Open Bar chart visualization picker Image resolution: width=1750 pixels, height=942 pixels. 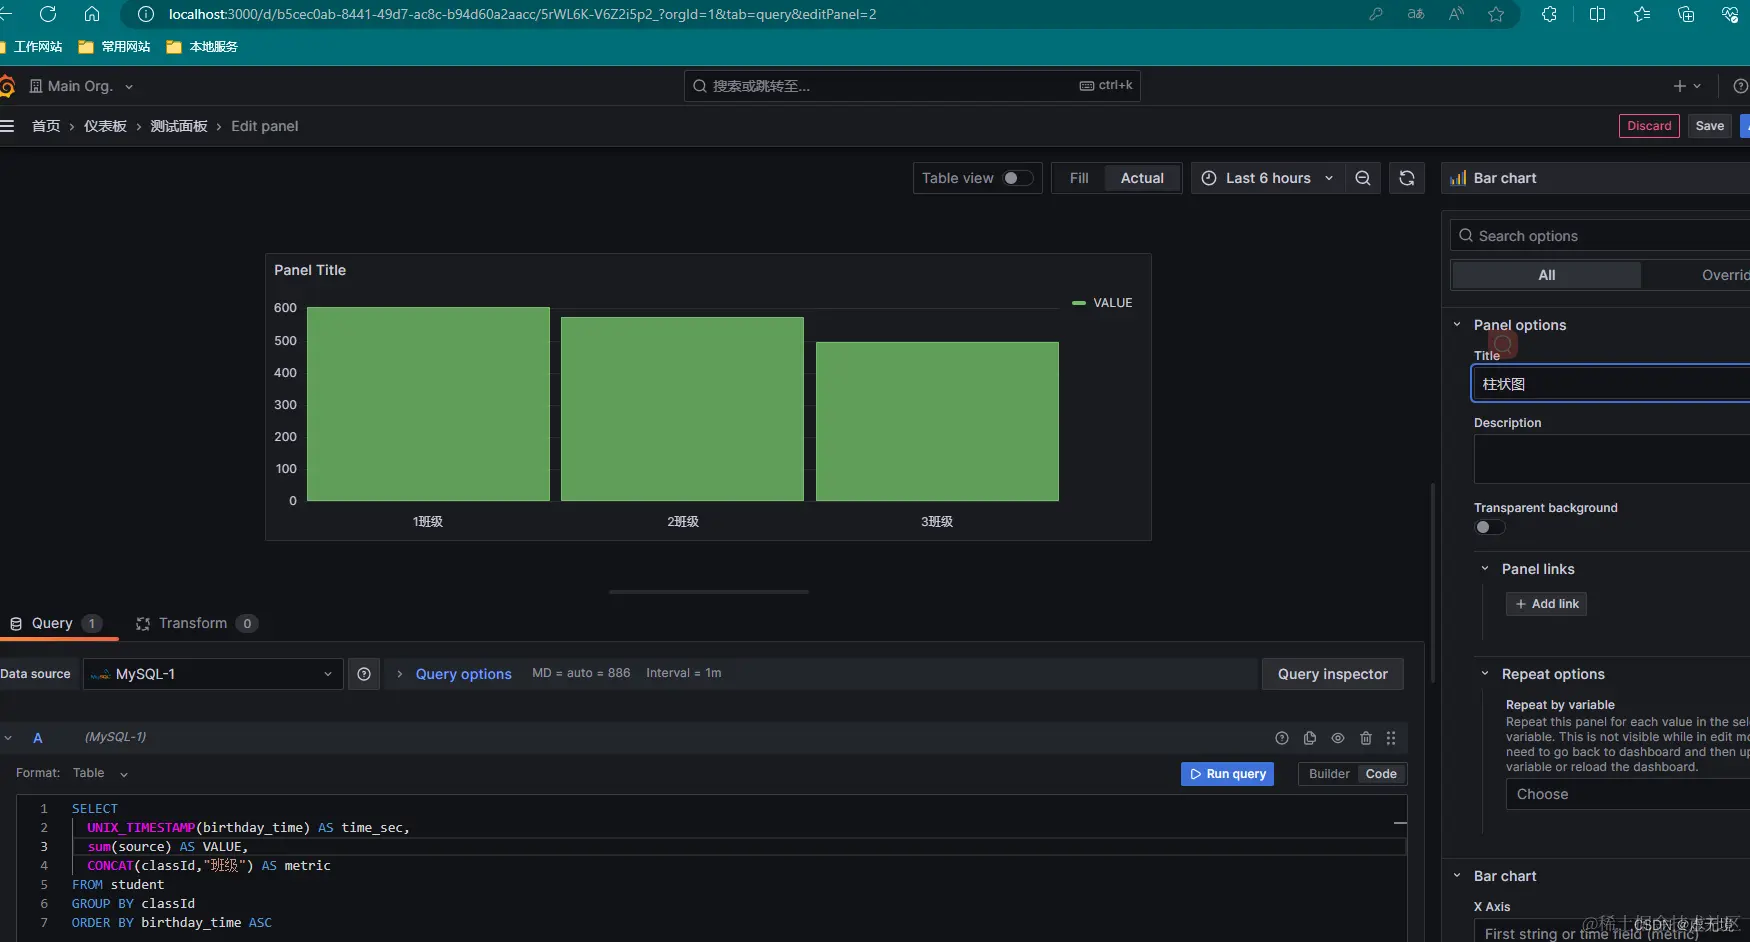point(1596,178)
